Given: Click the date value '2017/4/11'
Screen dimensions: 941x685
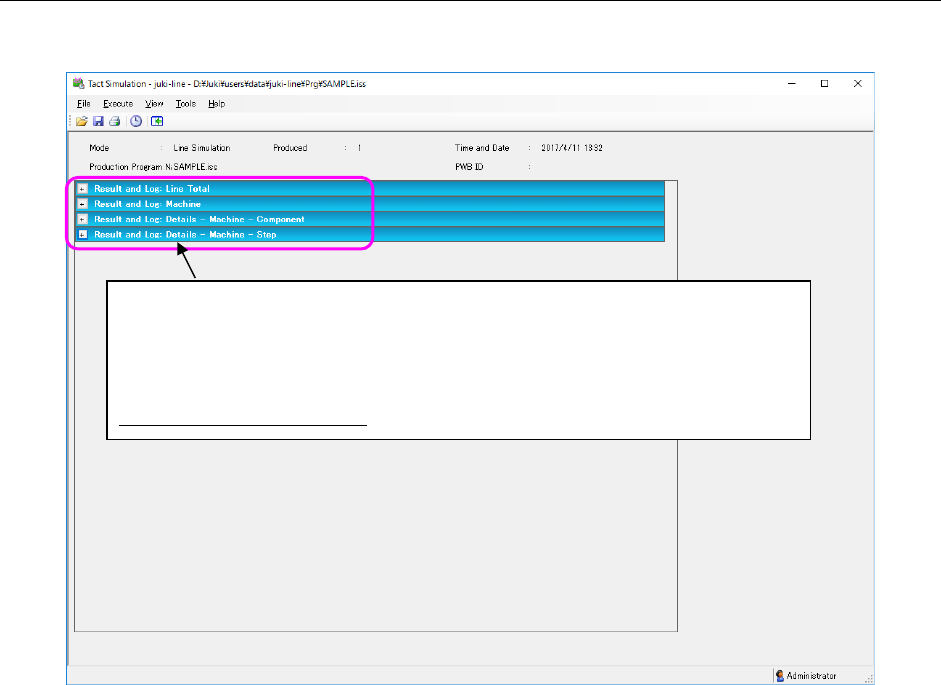Looking at the screenshot, I should [x=562, y=148].
